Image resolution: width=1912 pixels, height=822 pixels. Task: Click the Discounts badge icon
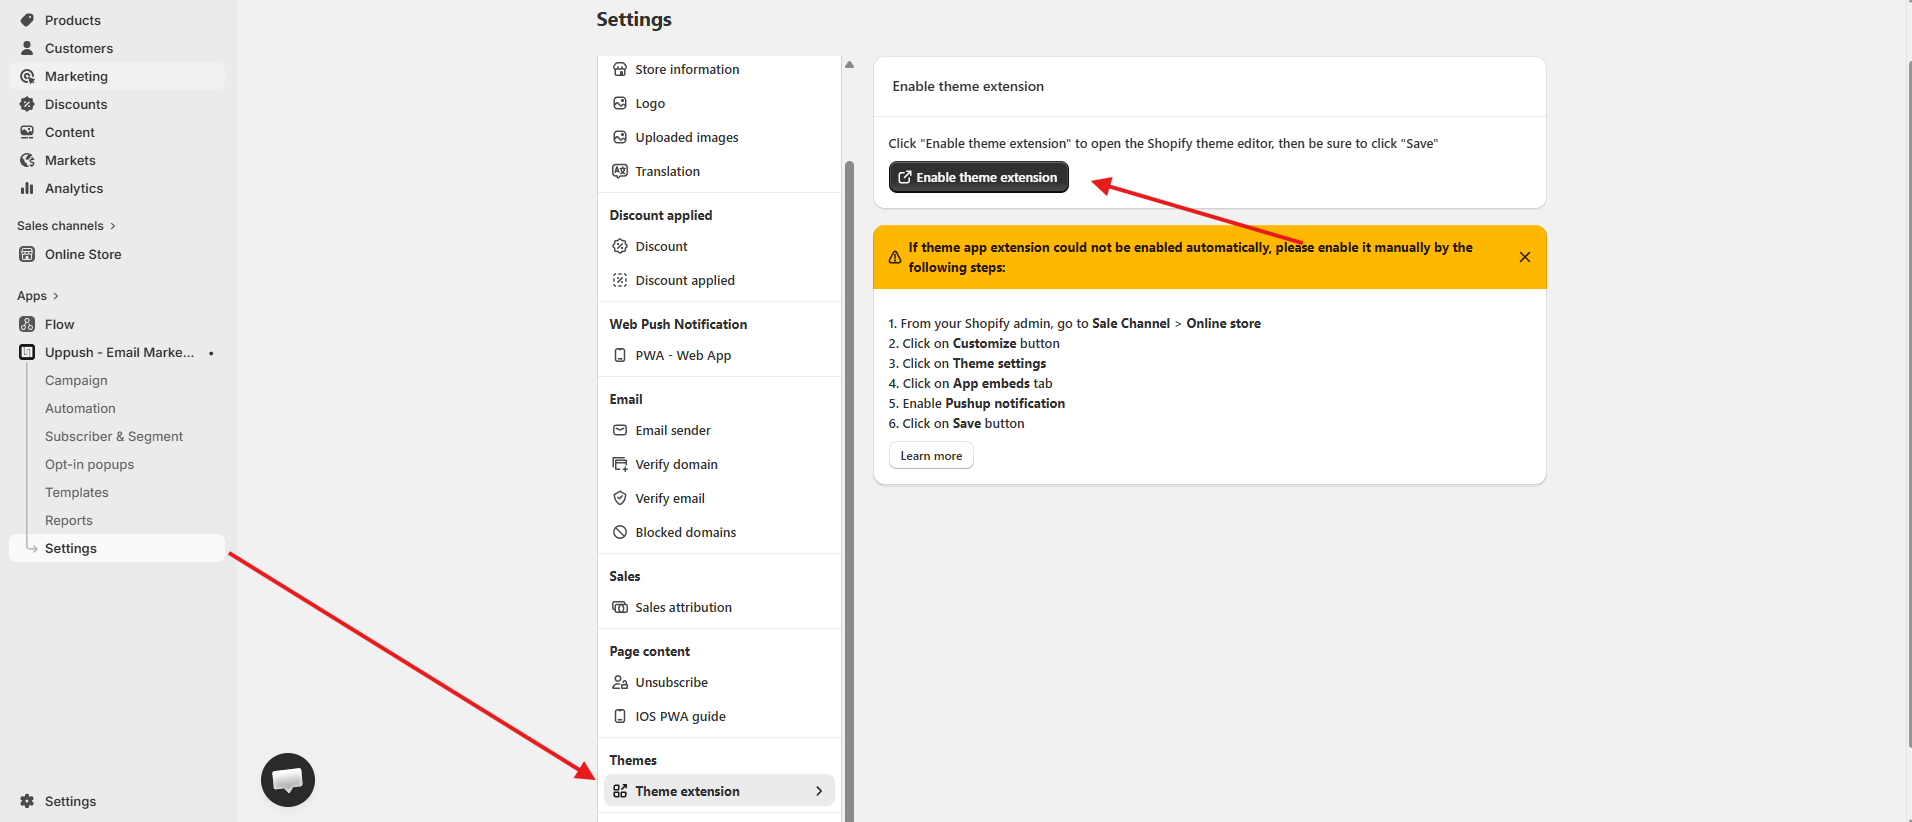pos(27,104)
